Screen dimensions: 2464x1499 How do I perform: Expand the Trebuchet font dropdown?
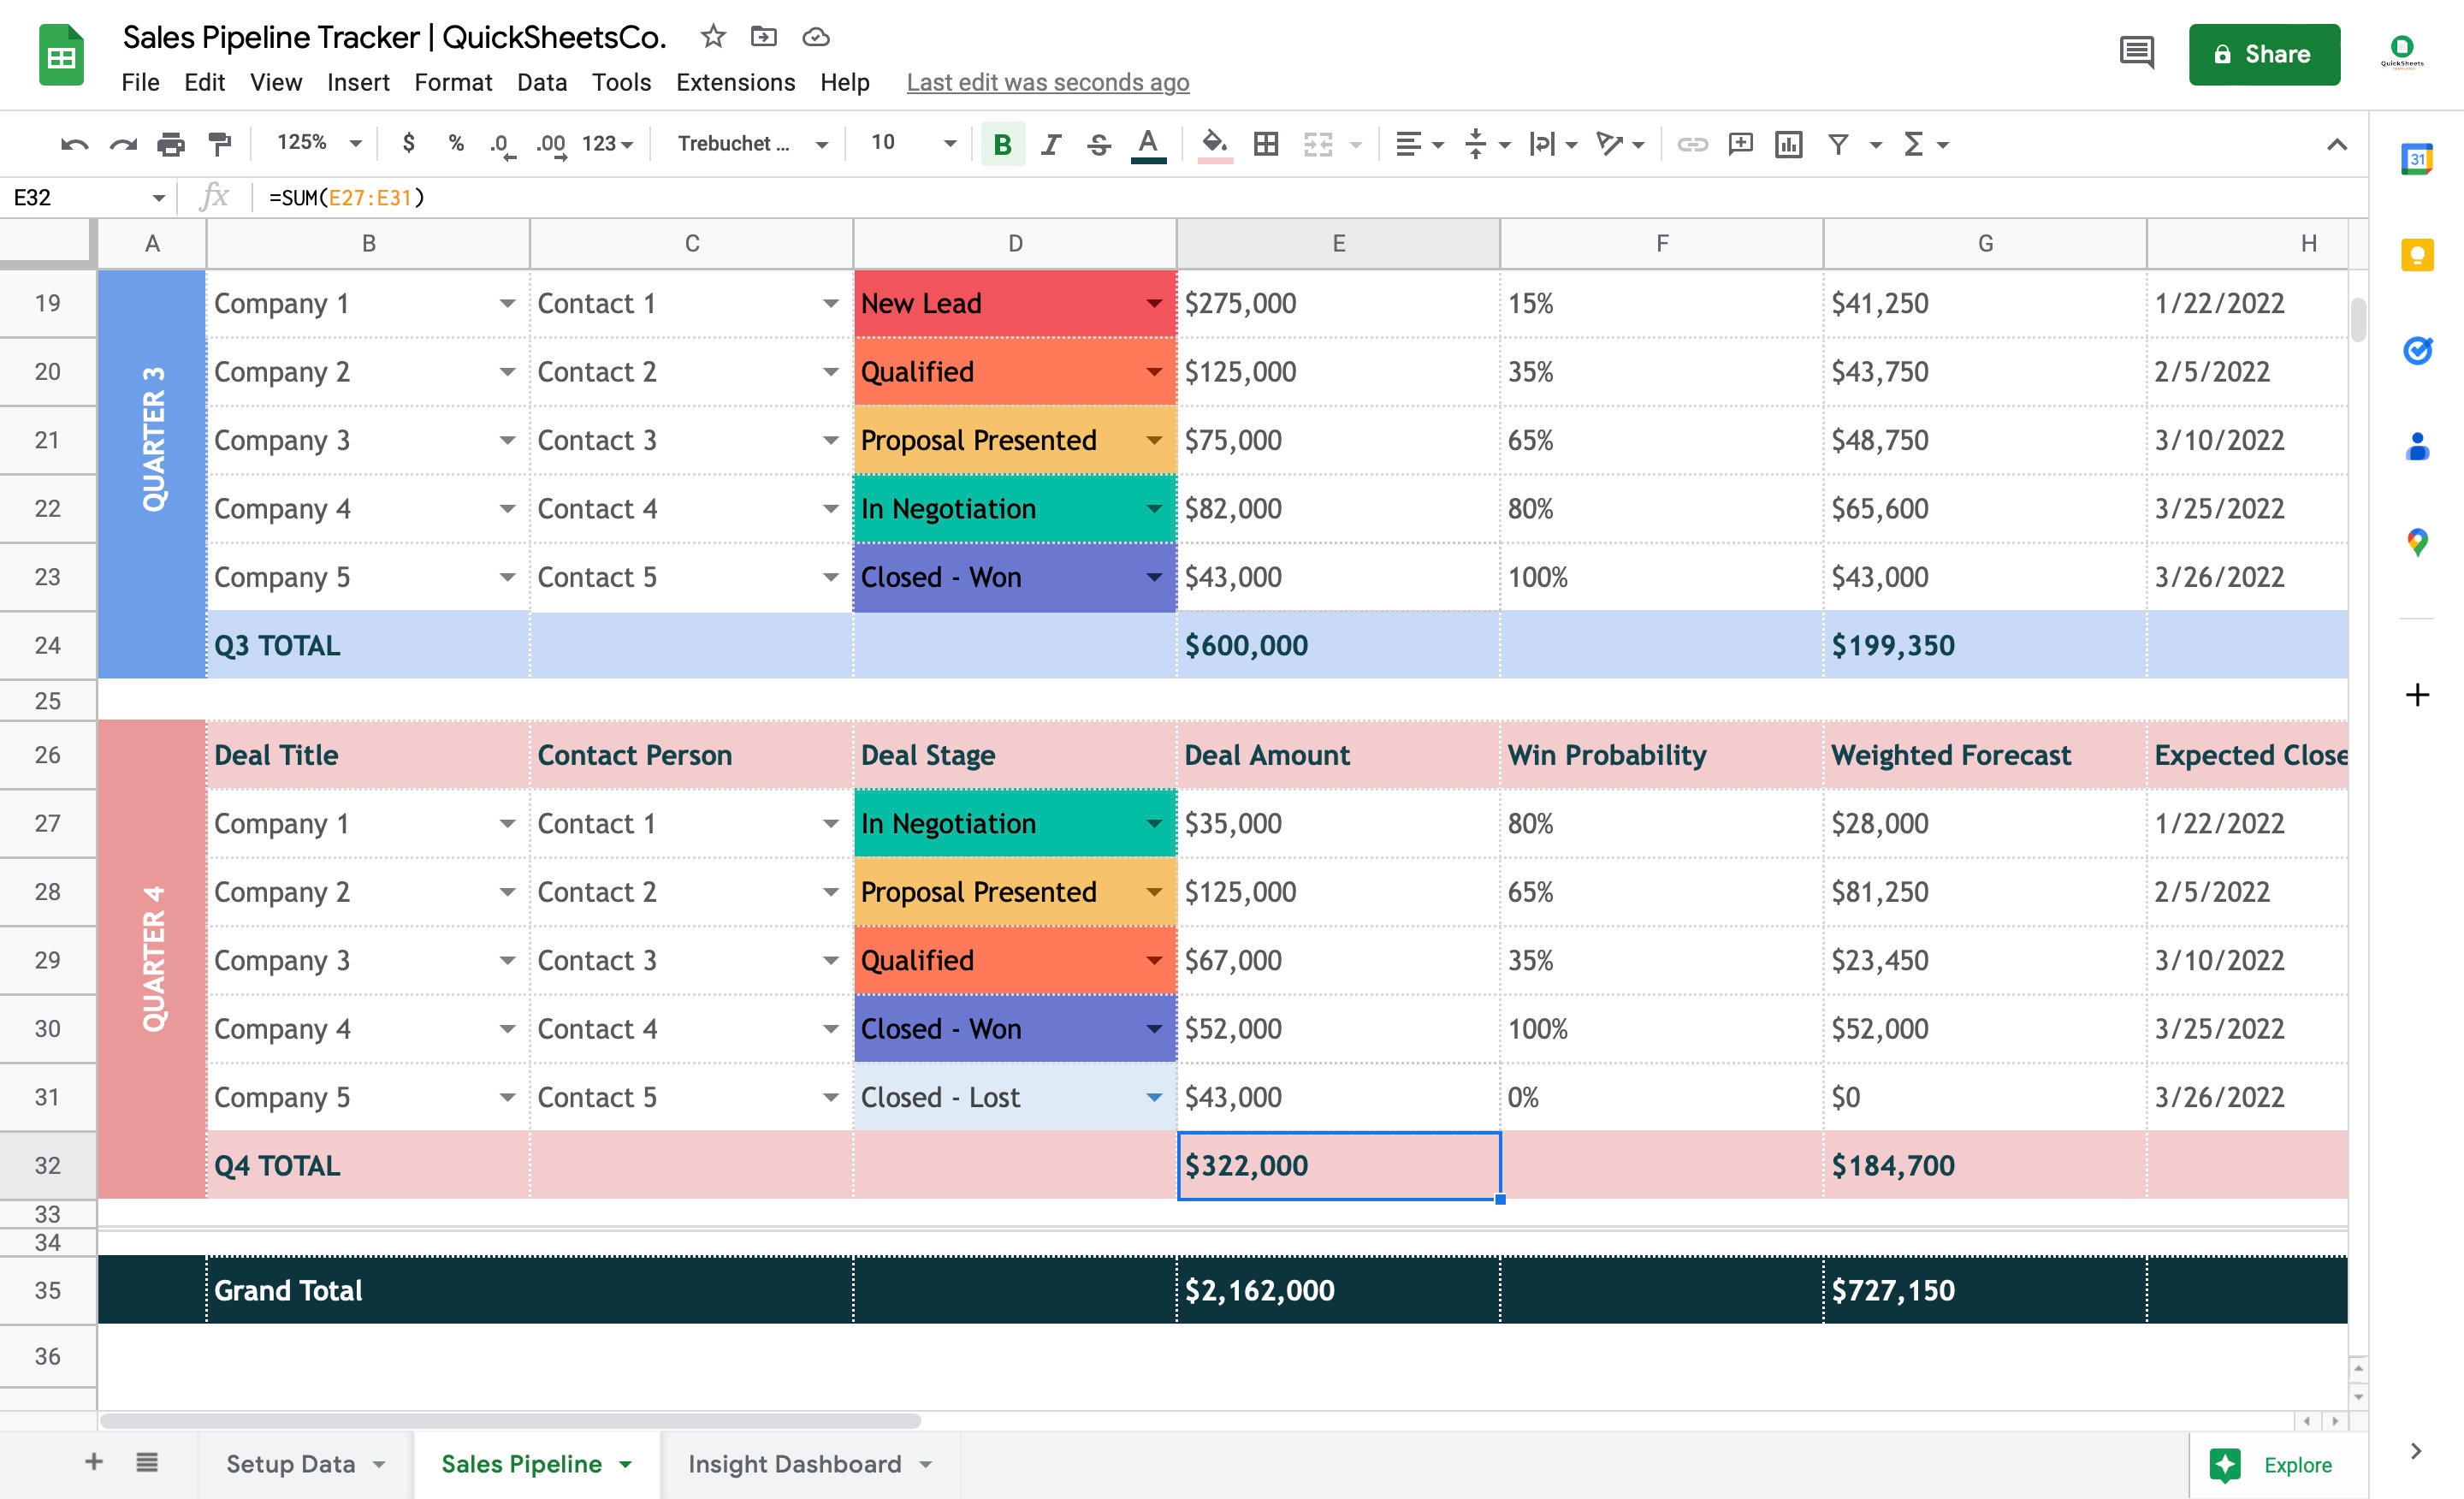[x=752, y=143]
